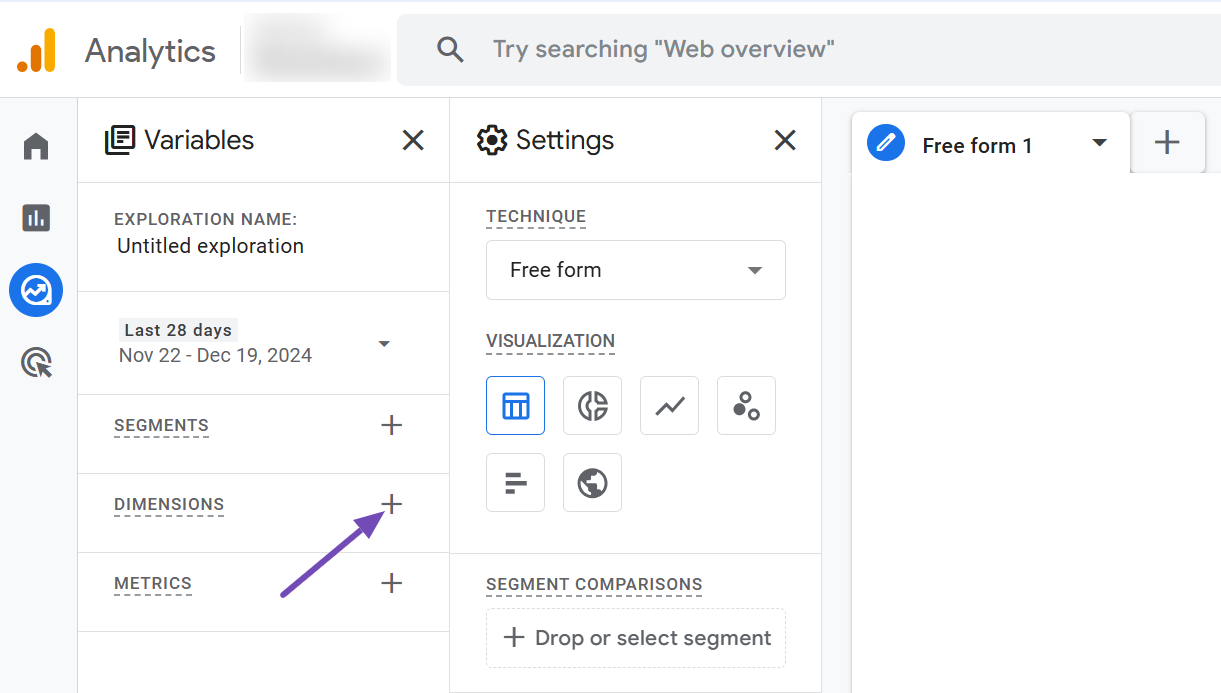Open Free form 1 tab dropdown arrow
Image resolution: width=1221 pixels, height=693 pixels.
pos(1099,143)
